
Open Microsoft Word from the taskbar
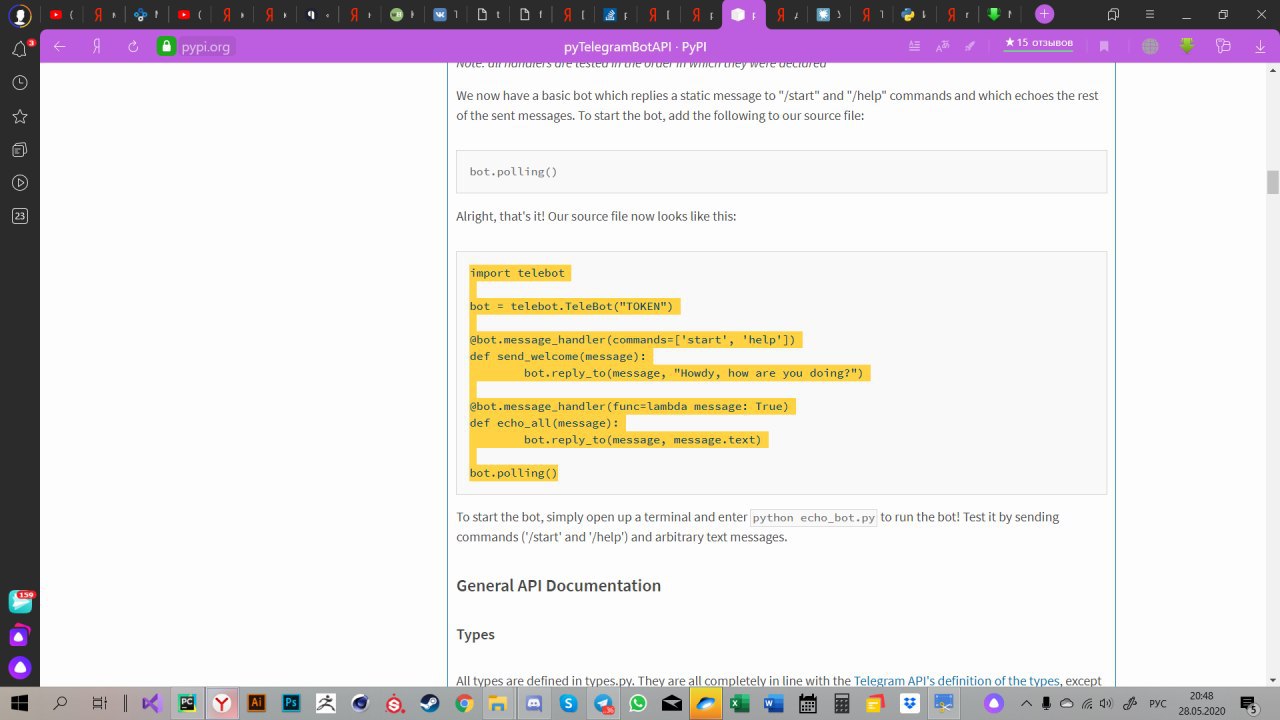pos(774,703)
